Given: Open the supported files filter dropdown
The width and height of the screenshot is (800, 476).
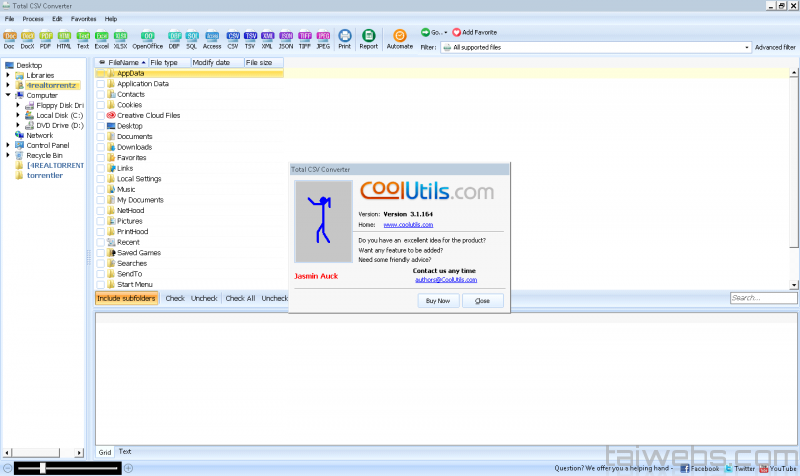Looking at the screenshot, I should click(x=746, y=47).
